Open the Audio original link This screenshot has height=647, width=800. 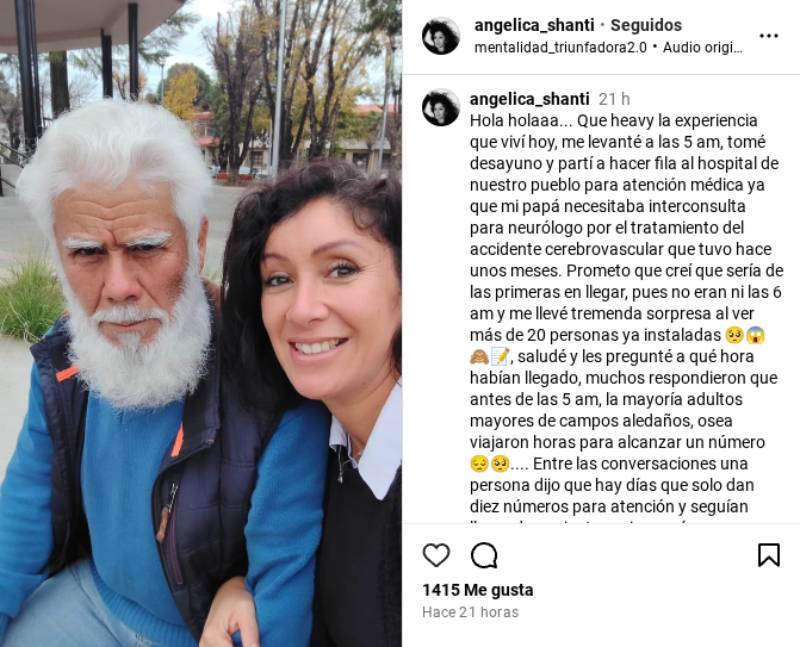pyautogui.click(x=702, y=47)
